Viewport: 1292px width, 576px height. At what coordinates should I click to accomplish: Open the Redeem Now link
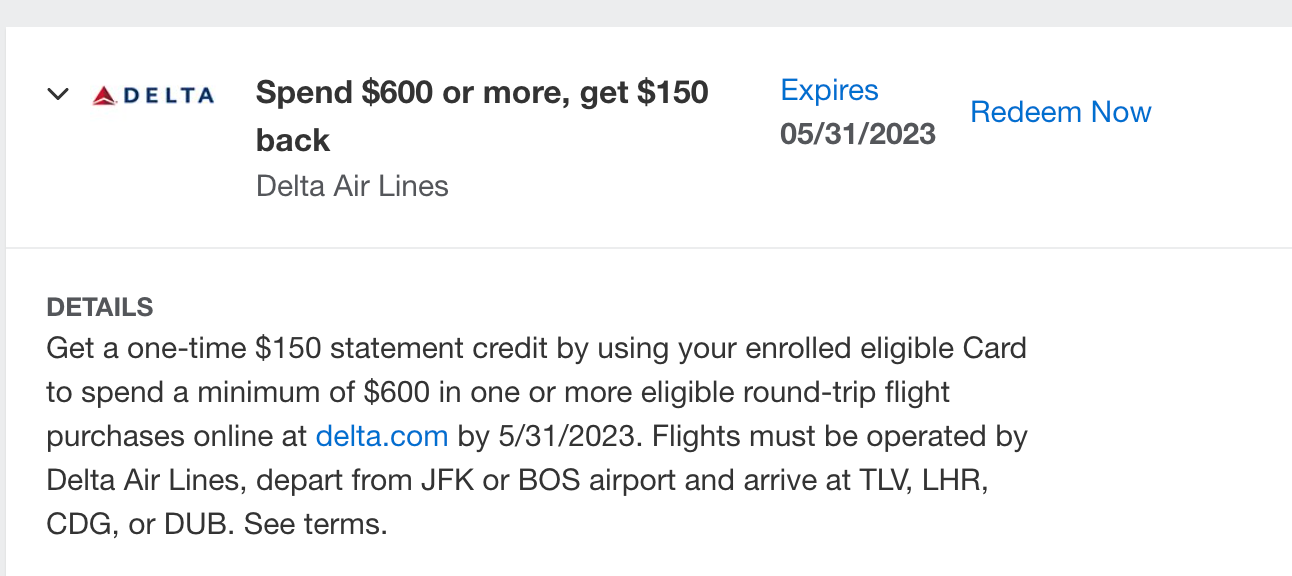(x=1060, y=112)
